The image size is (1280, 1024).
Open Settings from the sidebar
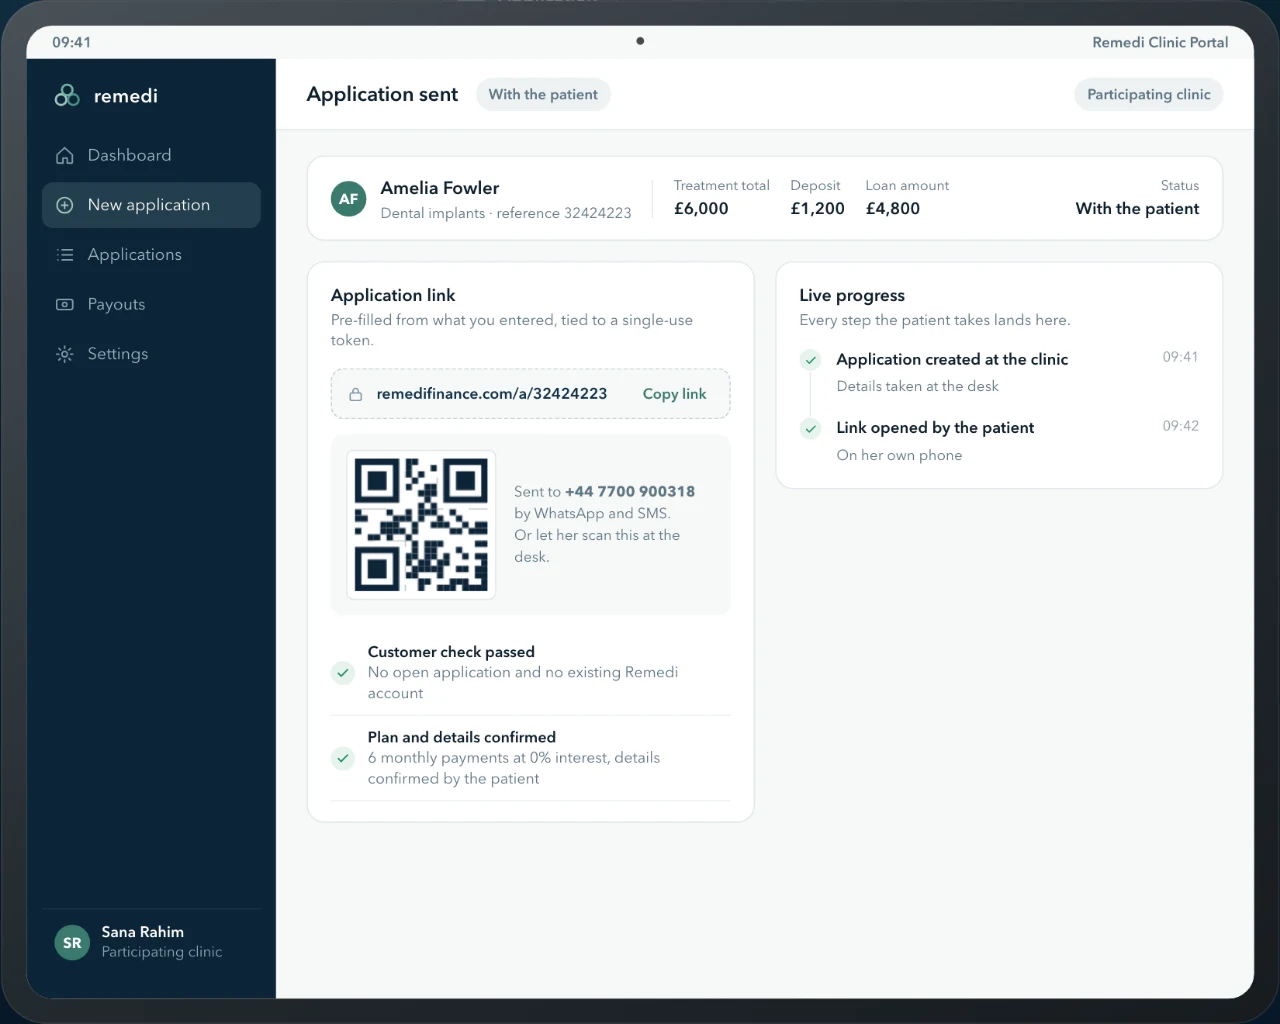[151, 354]
